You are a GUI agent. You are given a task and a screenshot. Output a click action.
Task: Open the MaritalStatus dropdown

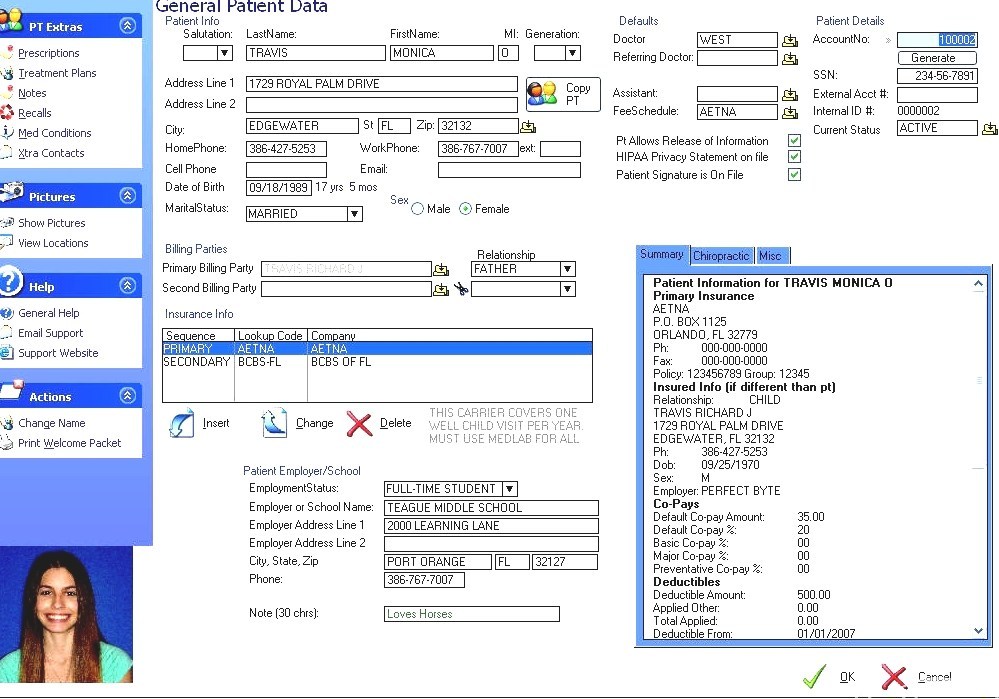pyautogui.click(x=355, y=214)
